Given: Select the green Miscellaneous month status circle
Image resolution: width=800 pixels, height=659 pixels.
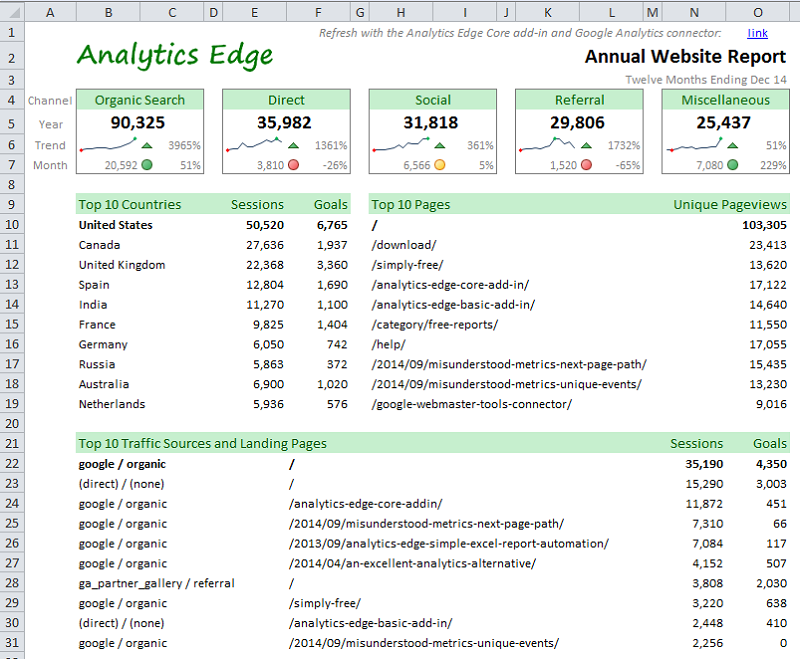Looking at the screenshot, I should 733,165.
